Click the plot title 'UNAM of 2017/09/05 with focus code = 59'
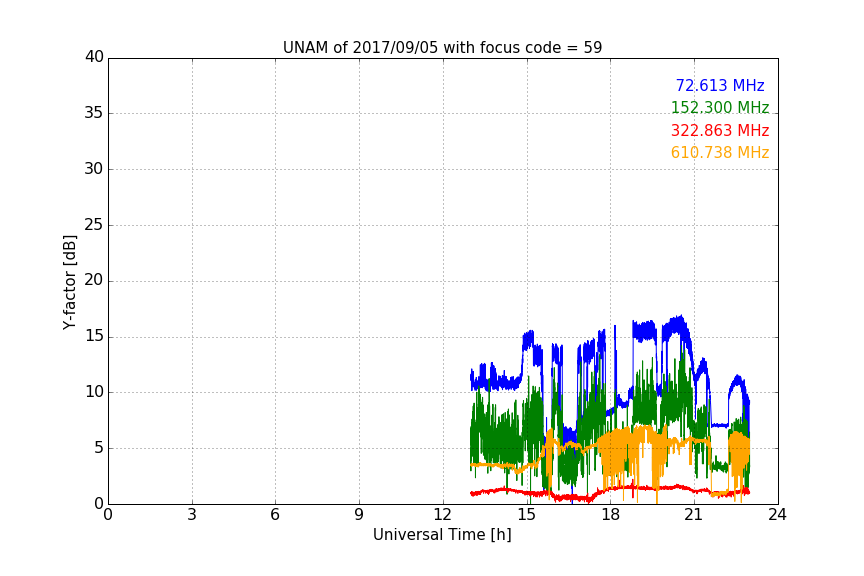 pos(442,48)
